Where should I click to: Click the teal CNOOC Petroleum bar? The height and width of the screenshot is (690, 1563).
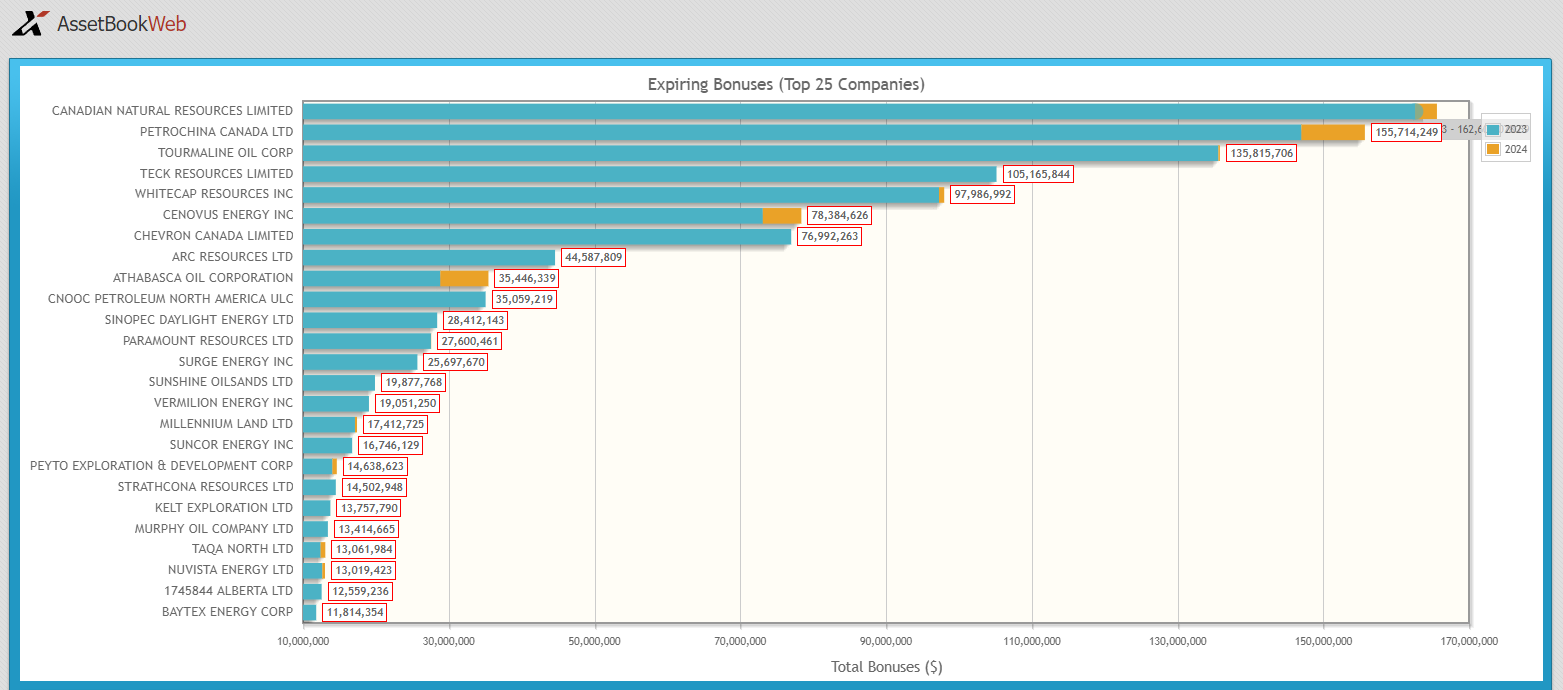(x=394, y=299)
